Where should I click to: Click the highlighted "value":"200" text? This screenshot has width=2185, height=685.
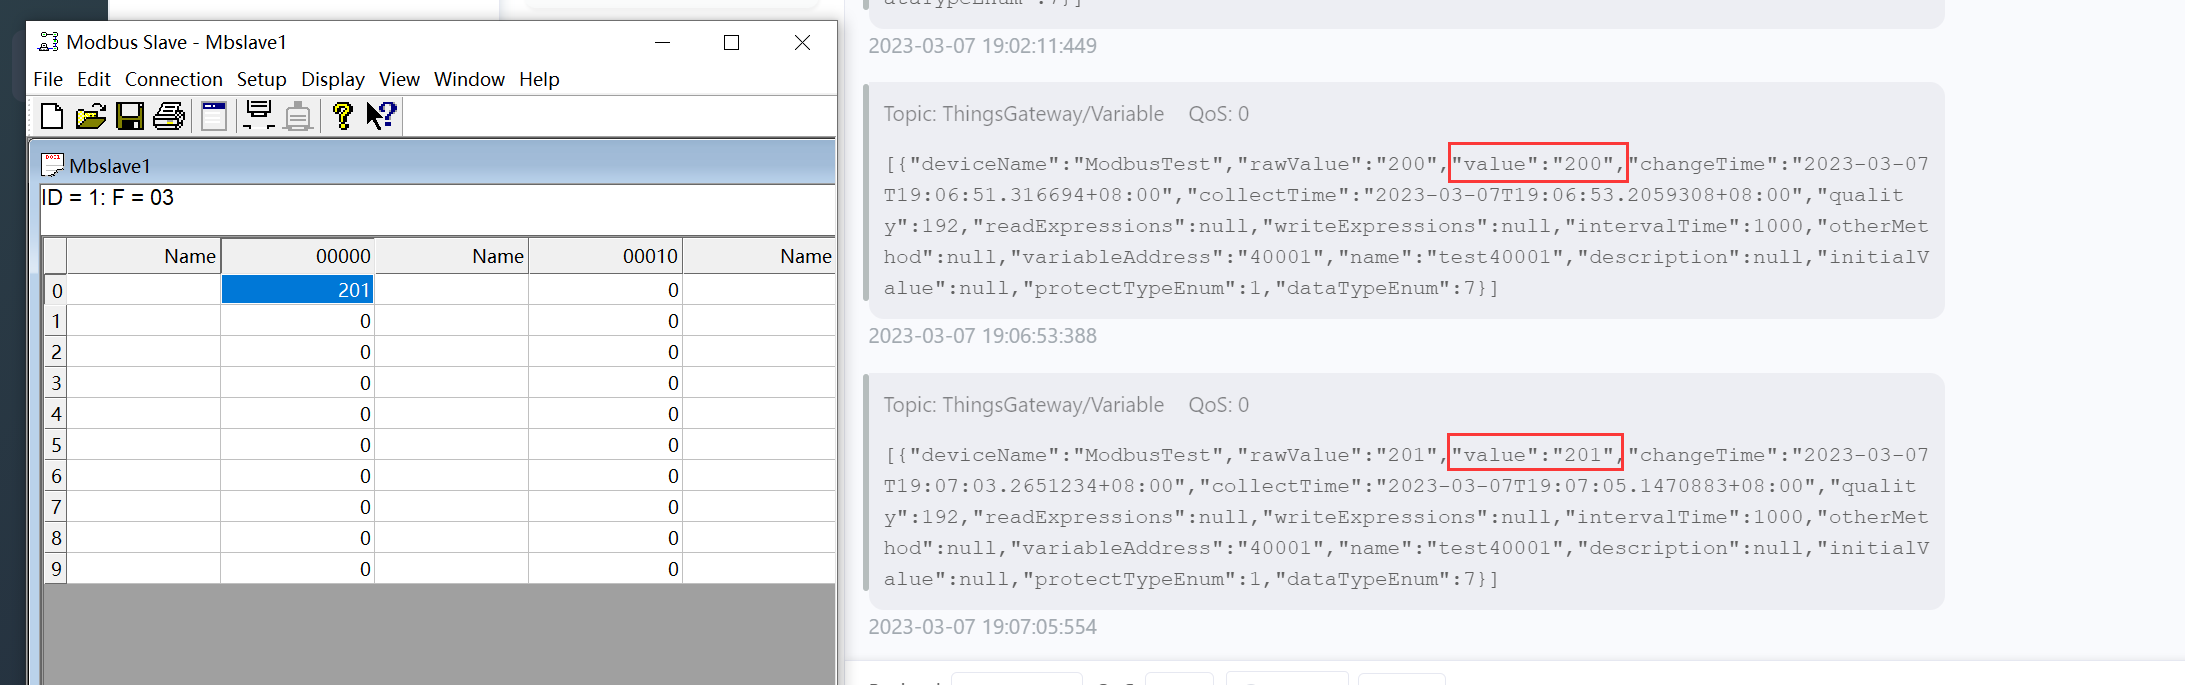click(x=1537, y=163)
